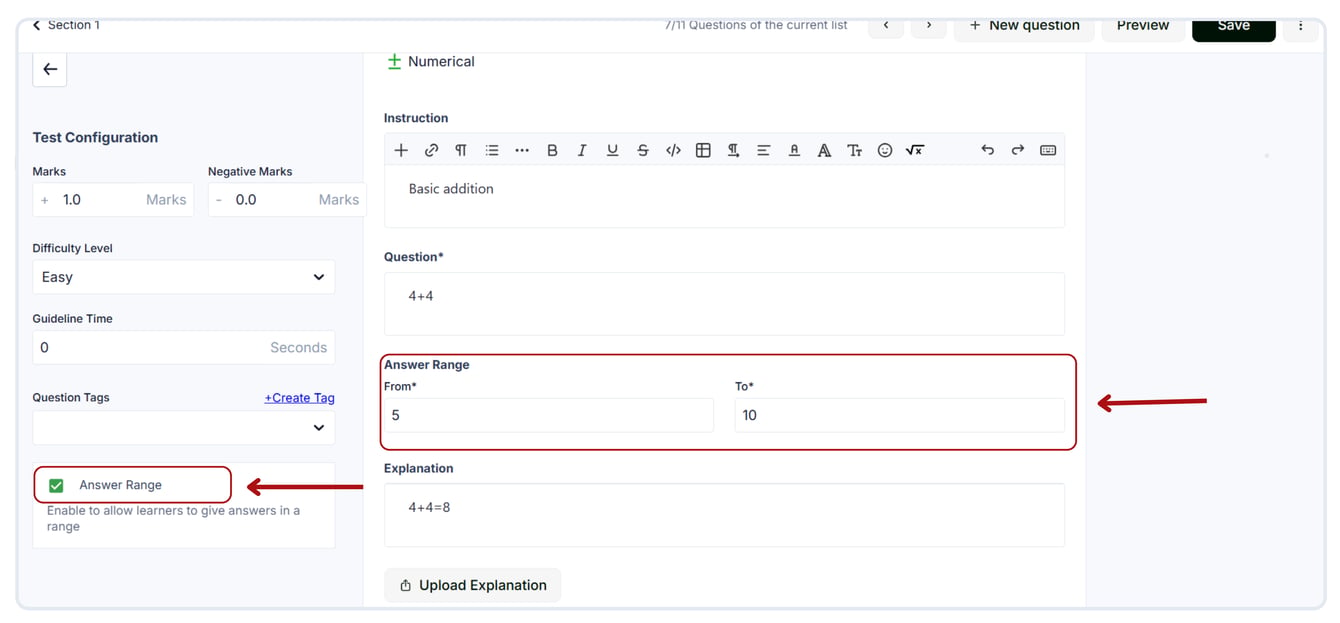Open the Difficulty Level dropdown

(x=184, y=277)
